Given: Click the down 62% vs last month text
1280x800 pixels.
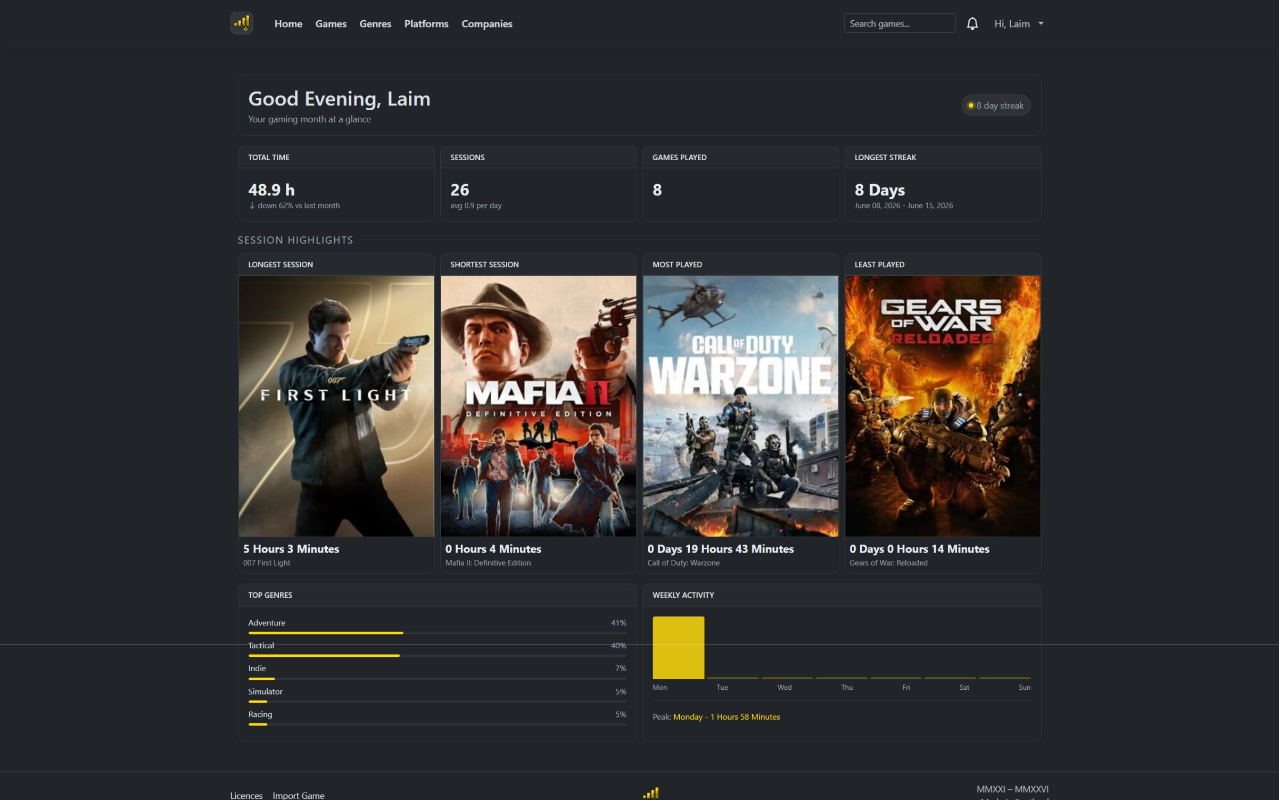Looking at the screenshot, I should click(294, 206).
